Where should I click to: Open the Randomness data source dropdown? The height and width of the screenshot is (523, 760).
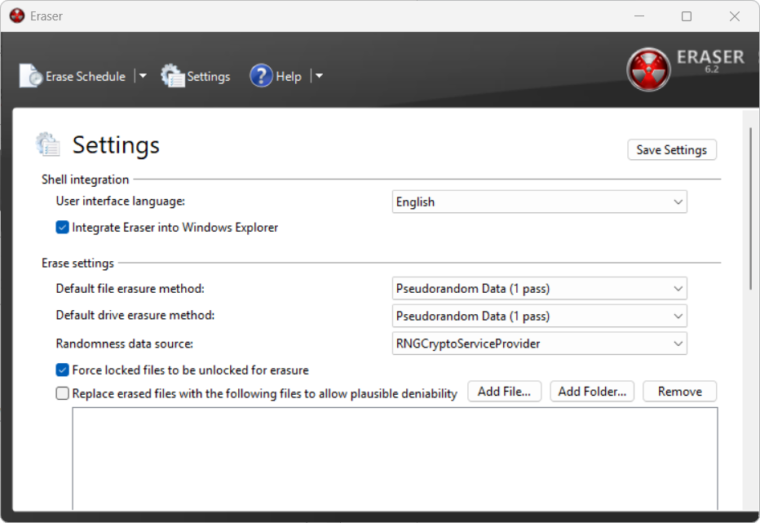[x=539, y=343]
